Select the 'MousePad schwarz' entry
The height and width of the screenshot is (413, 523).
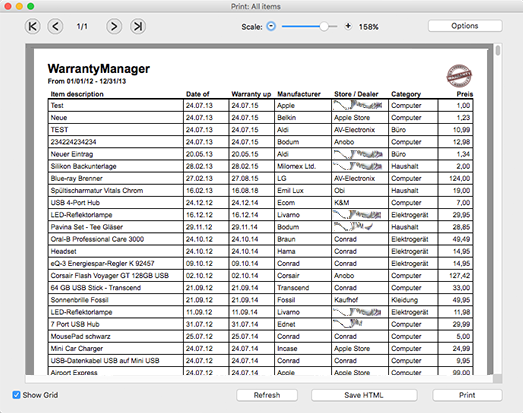[x=116, y=336]
